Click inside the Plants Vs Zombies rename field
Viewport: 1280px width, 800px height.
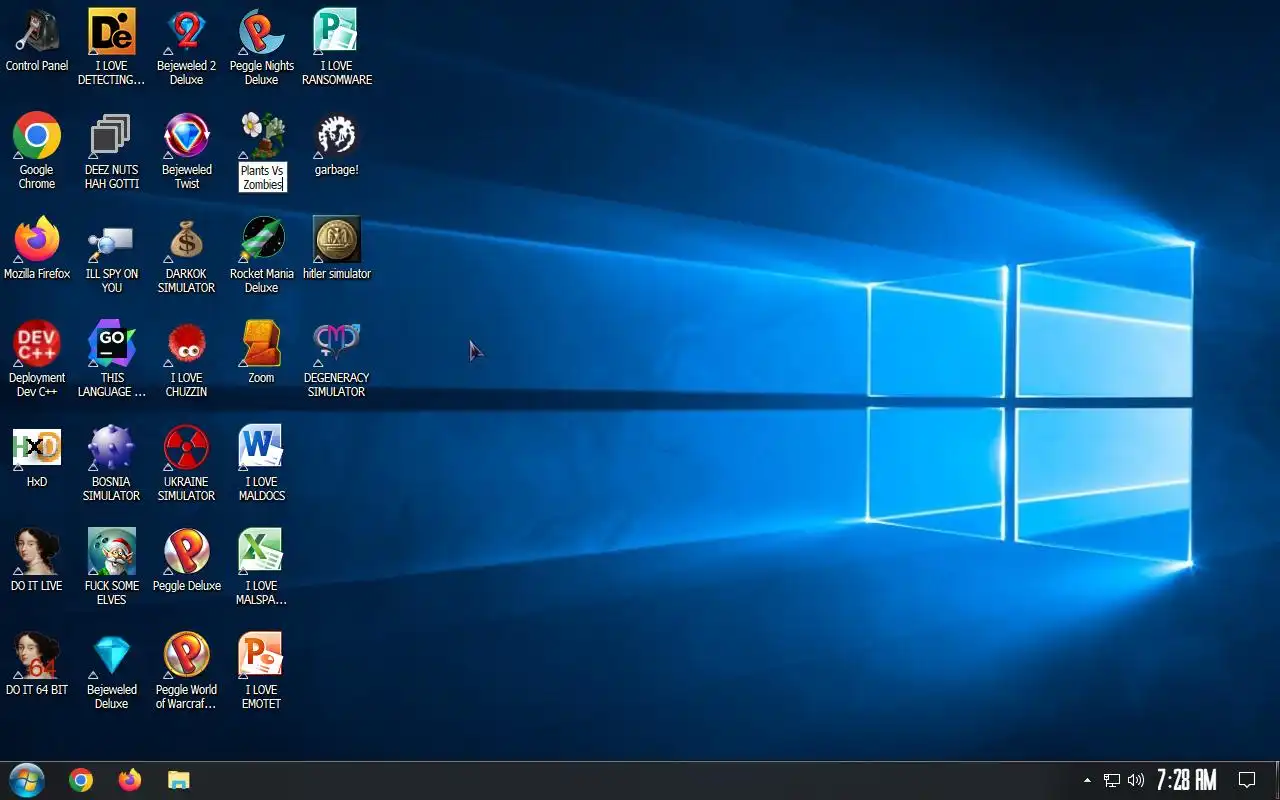(263, 177)
